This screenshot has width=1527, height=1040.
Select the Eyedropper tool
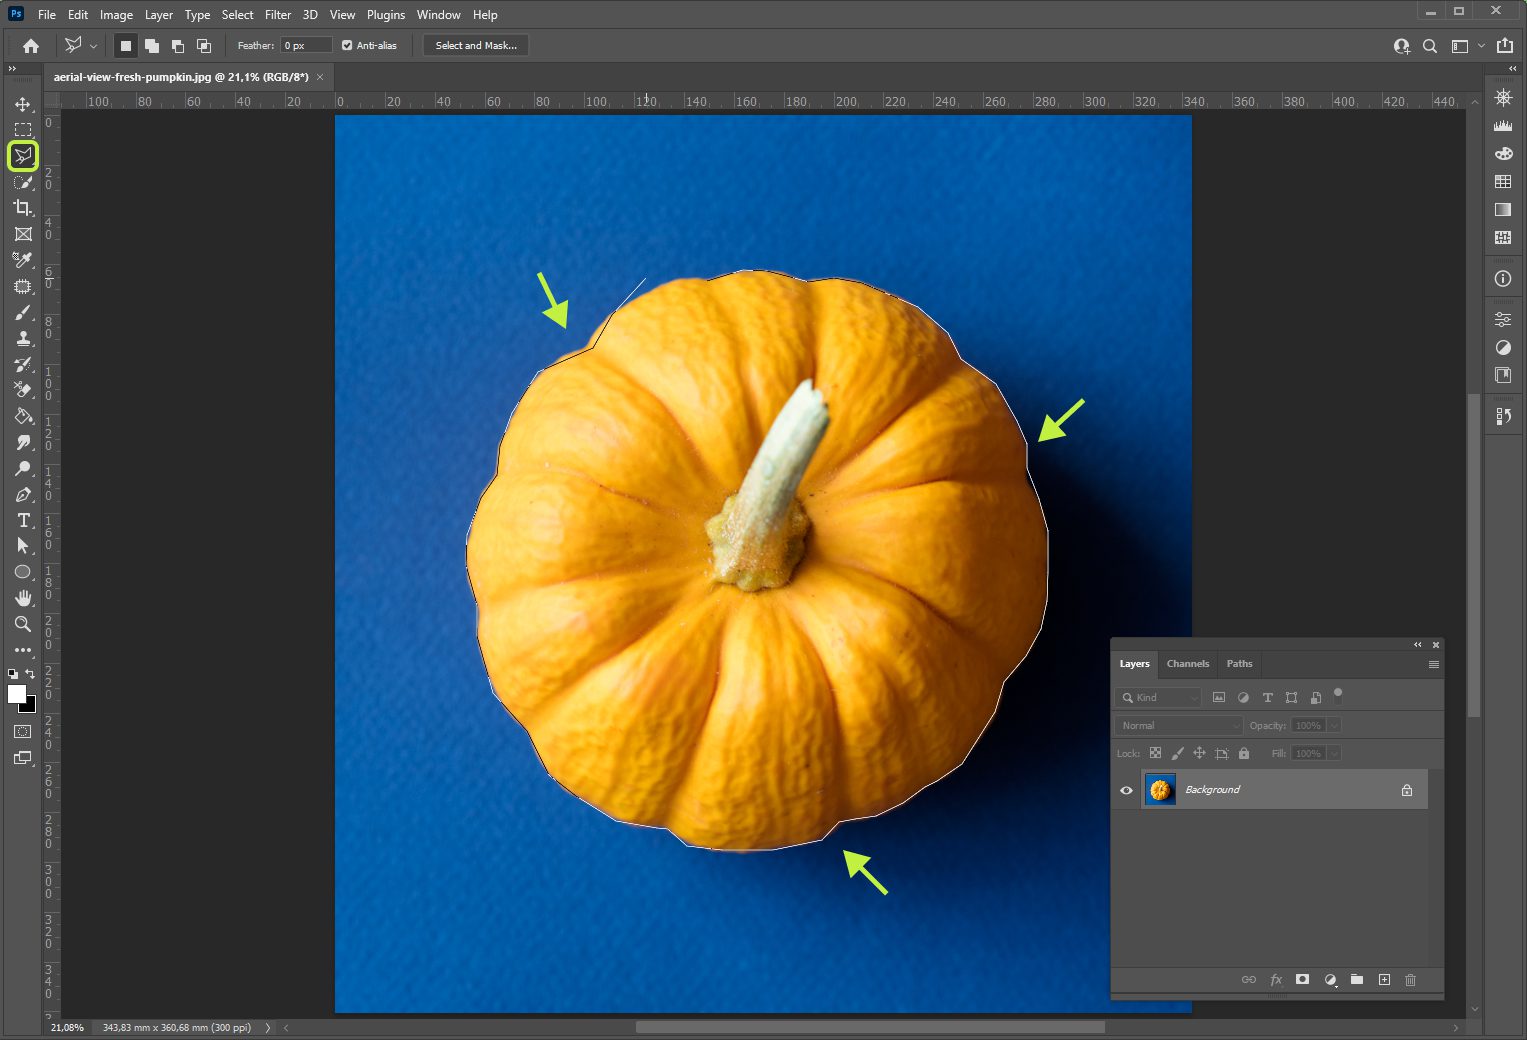22,260
